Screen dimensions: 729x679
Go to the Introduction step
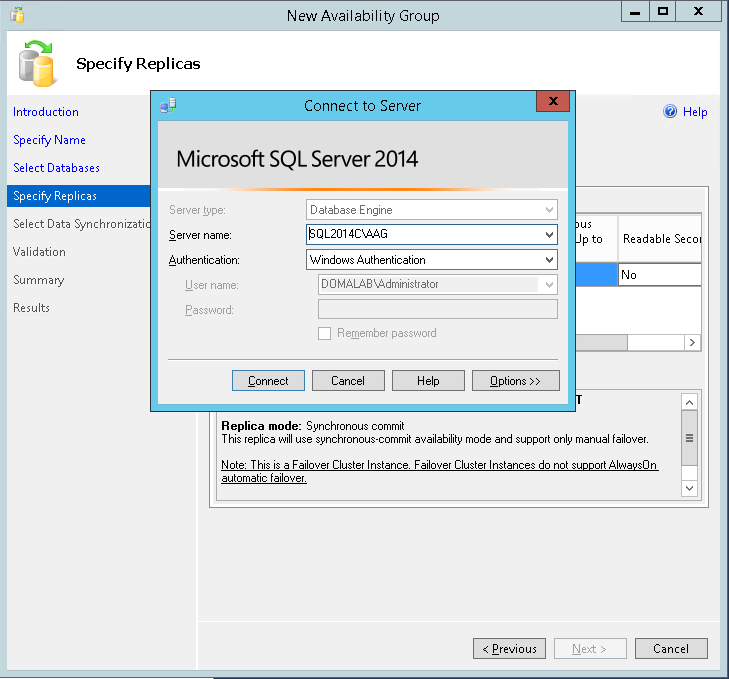pyautogui.click(x=46, y=112)
